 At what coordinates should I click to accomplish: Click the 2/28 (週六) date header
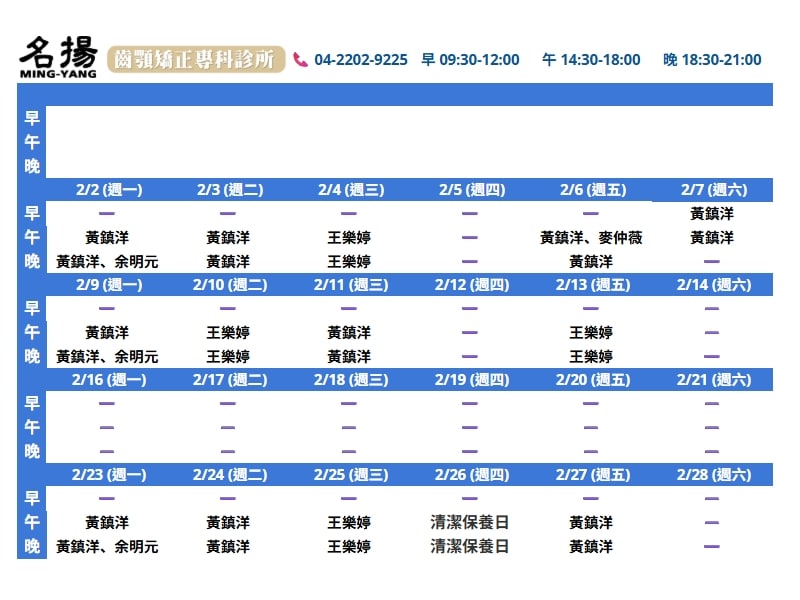point(712,475)
